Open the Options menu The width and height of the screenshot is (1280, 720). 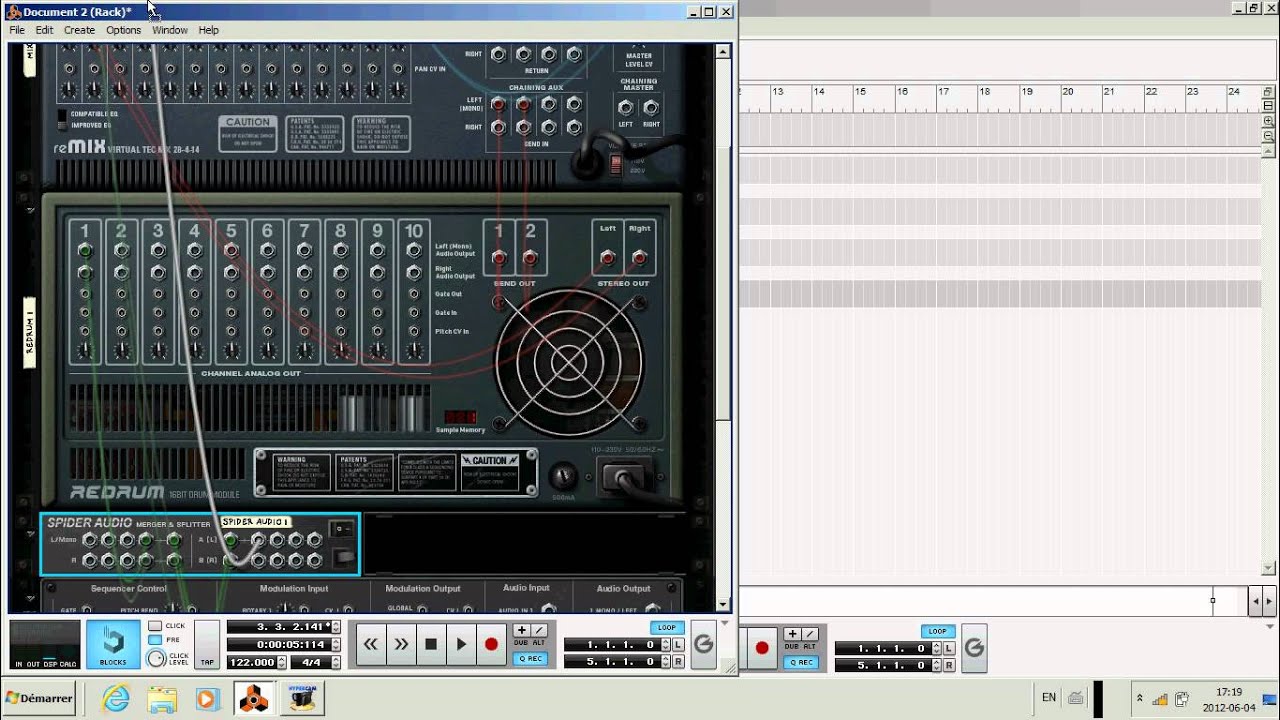point(123,30)
